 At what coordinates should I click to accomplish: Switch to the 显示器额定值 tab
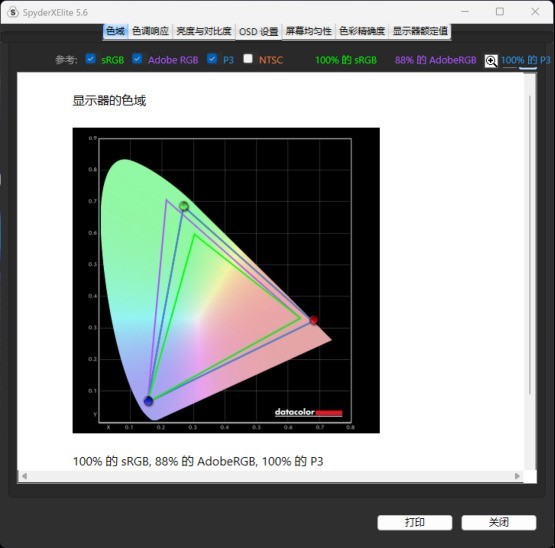pos(420,32)
